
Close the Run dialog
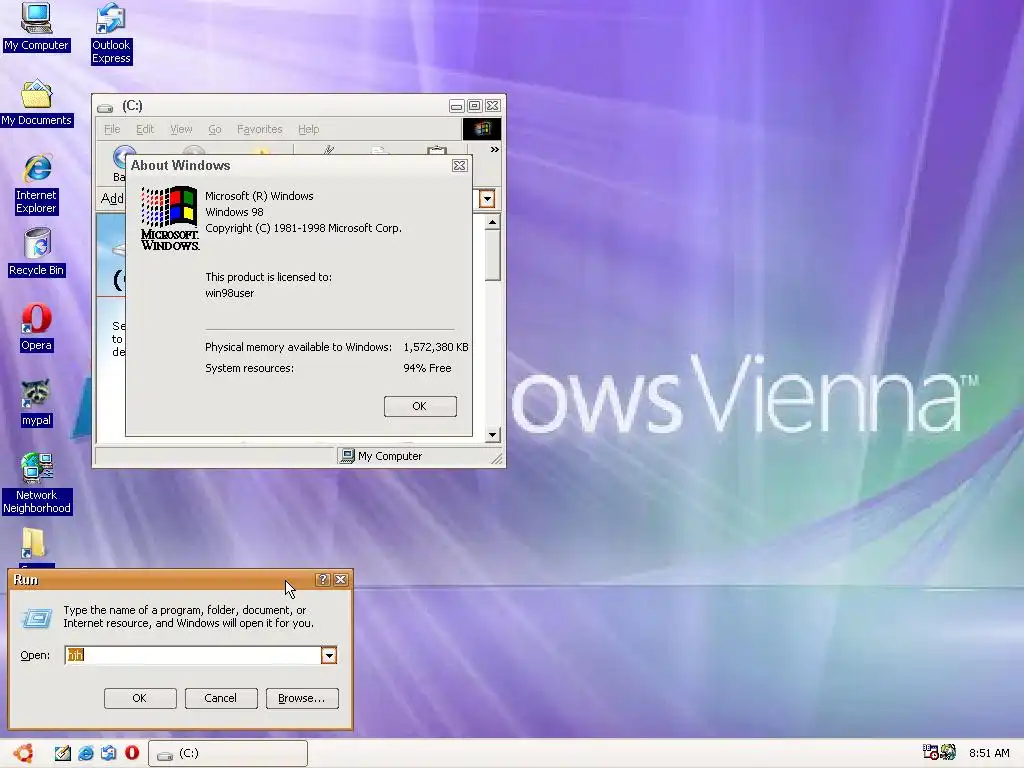pos(341,579)
